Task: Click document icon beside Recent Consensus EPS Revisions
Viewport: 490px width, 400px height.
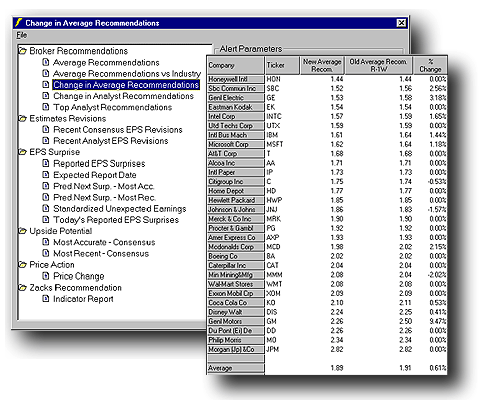Action: 46,129
